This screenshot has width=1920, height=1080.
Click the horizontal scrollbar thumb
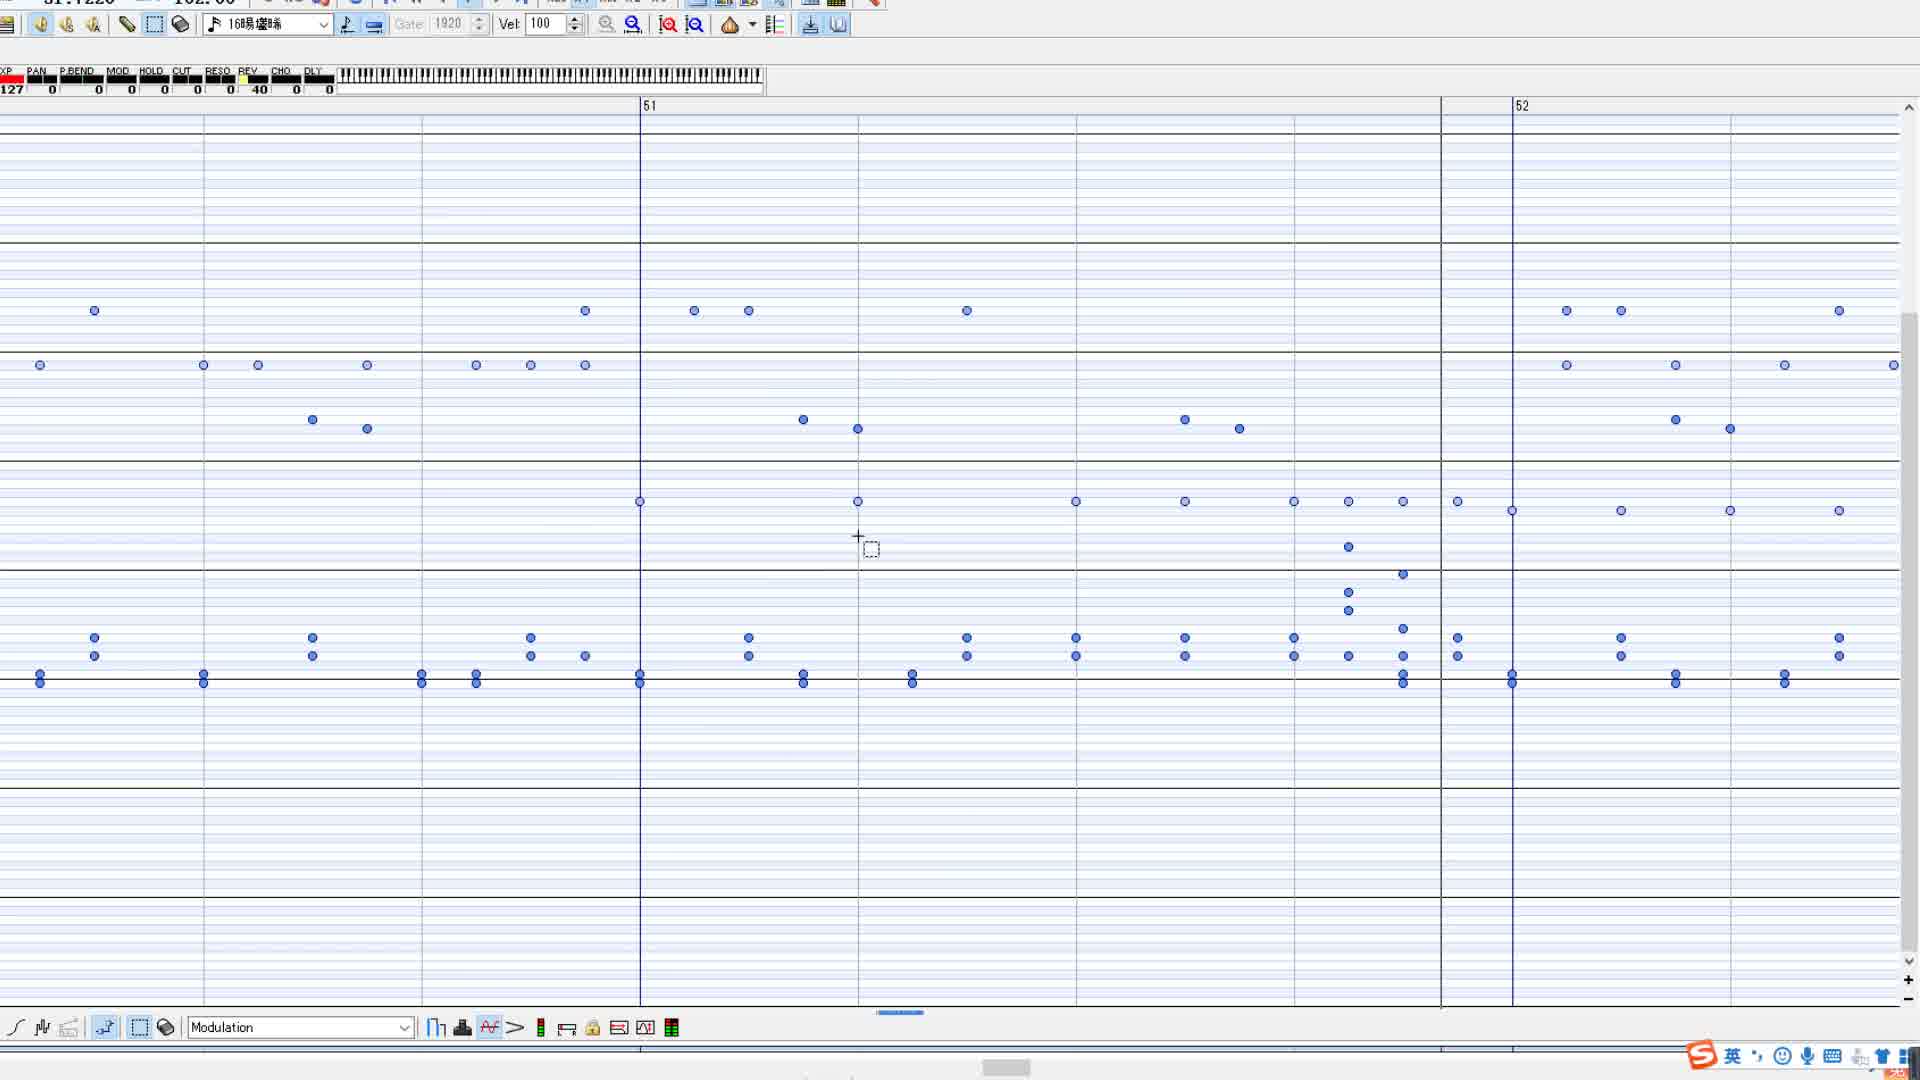click(x=1006, y=1068)
